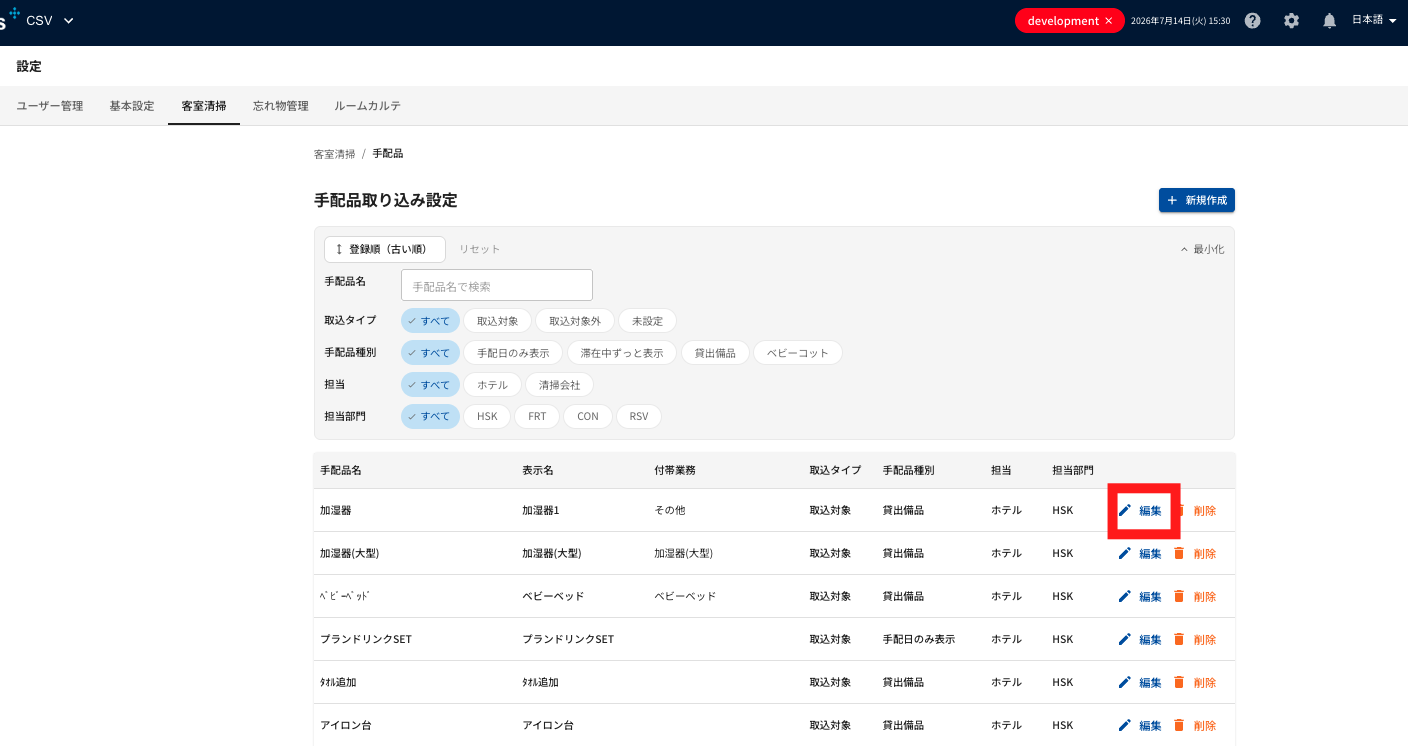Toggle the CON department chip

(x=588, y=417)
